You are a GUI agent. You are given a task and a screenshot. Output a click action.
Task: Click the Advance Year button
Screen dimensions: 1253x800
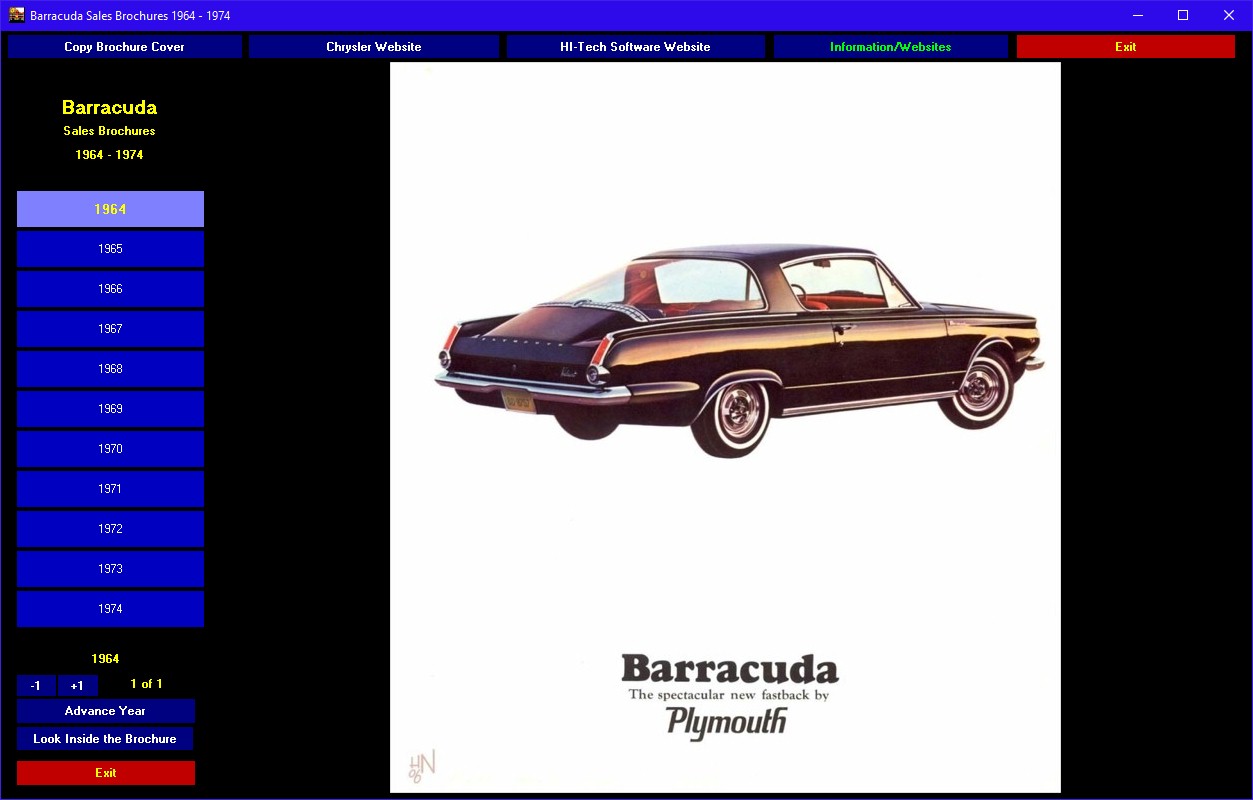(x=105, y=711)
